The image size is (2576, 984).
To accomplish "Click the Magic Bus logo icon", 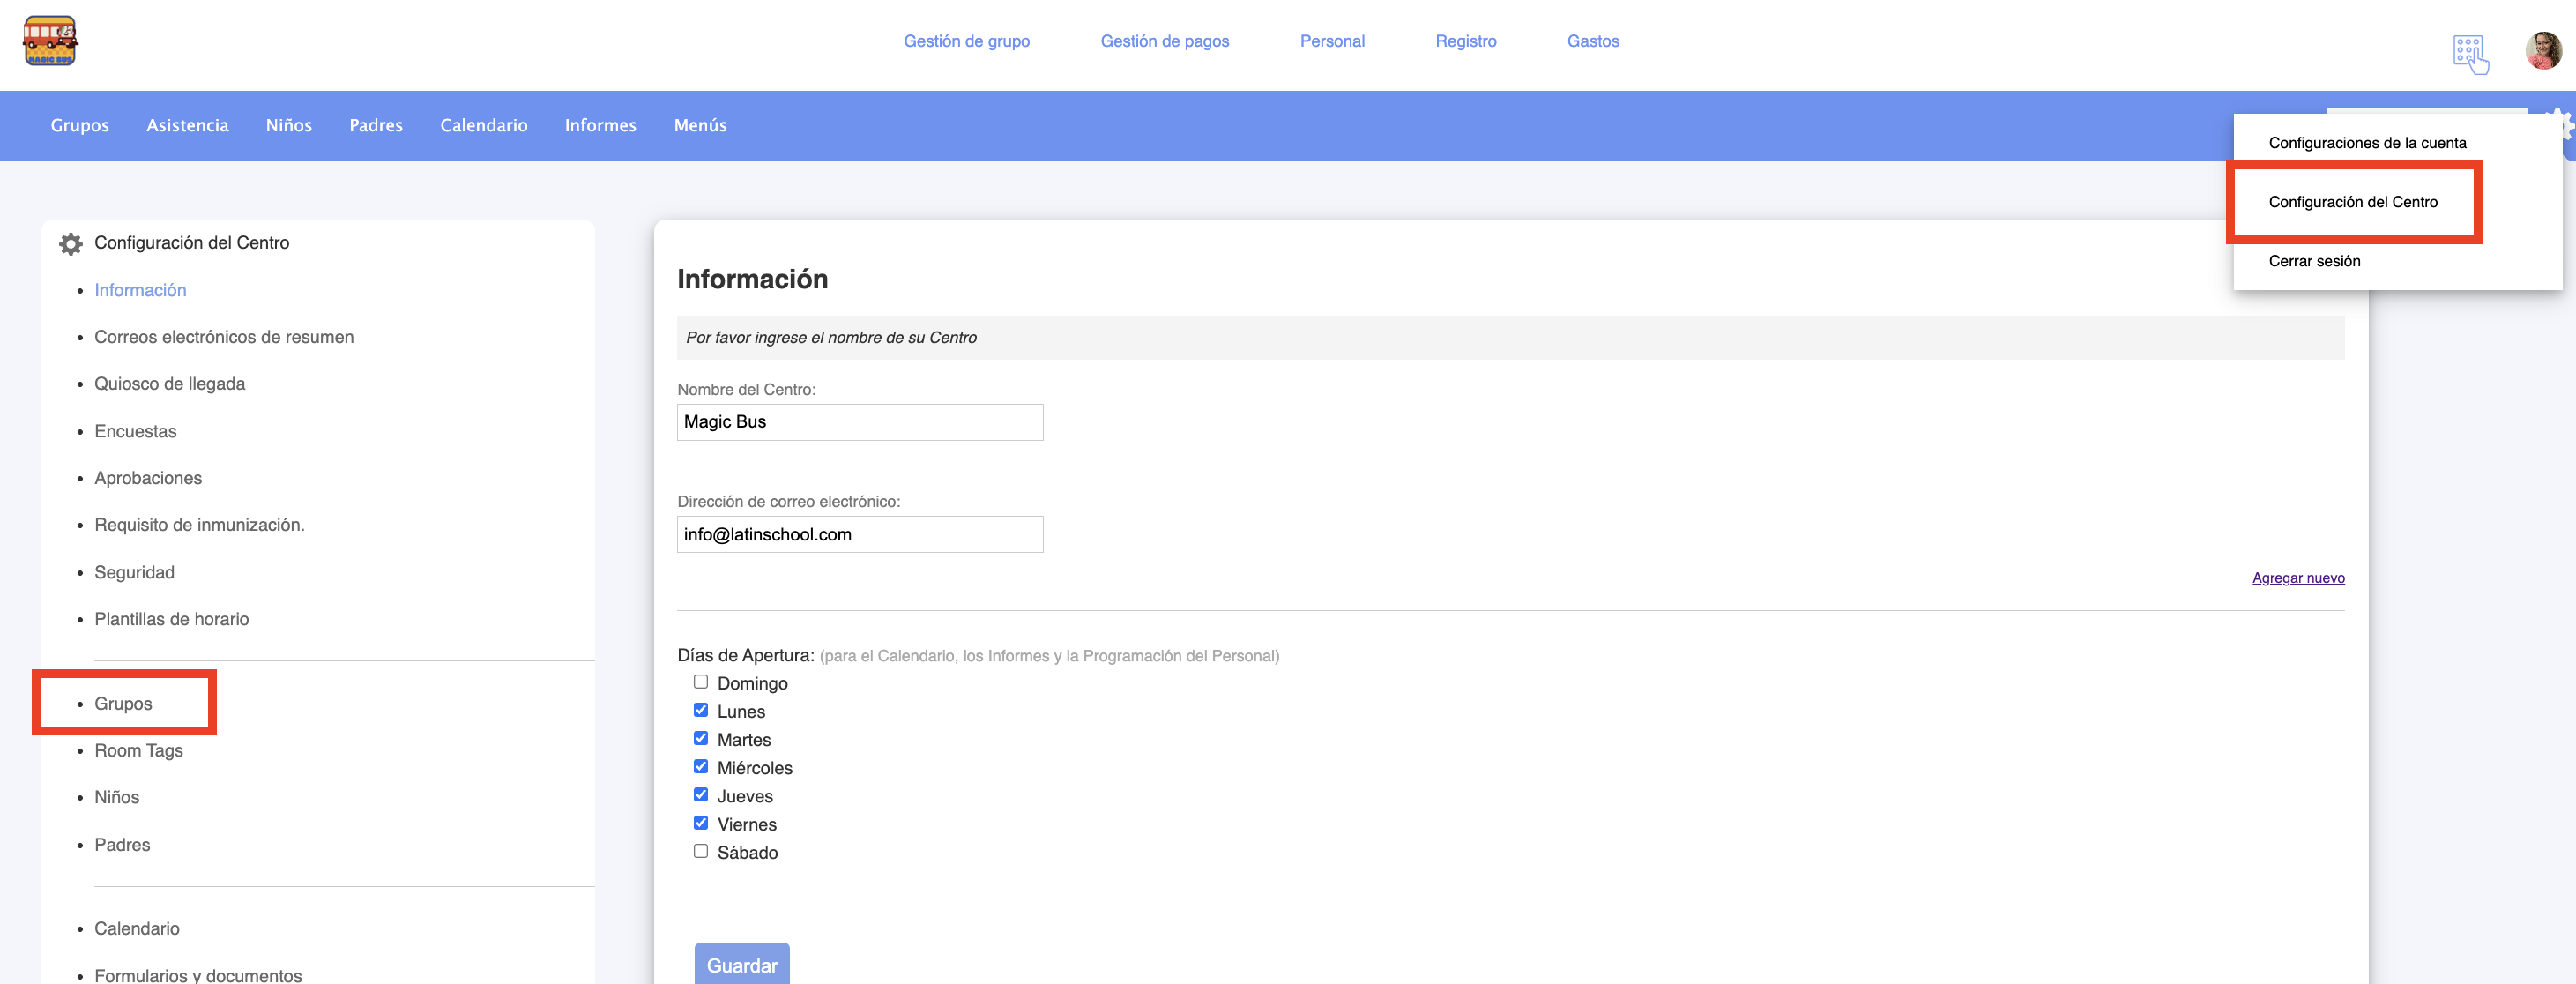I will [x=50, y=41].
